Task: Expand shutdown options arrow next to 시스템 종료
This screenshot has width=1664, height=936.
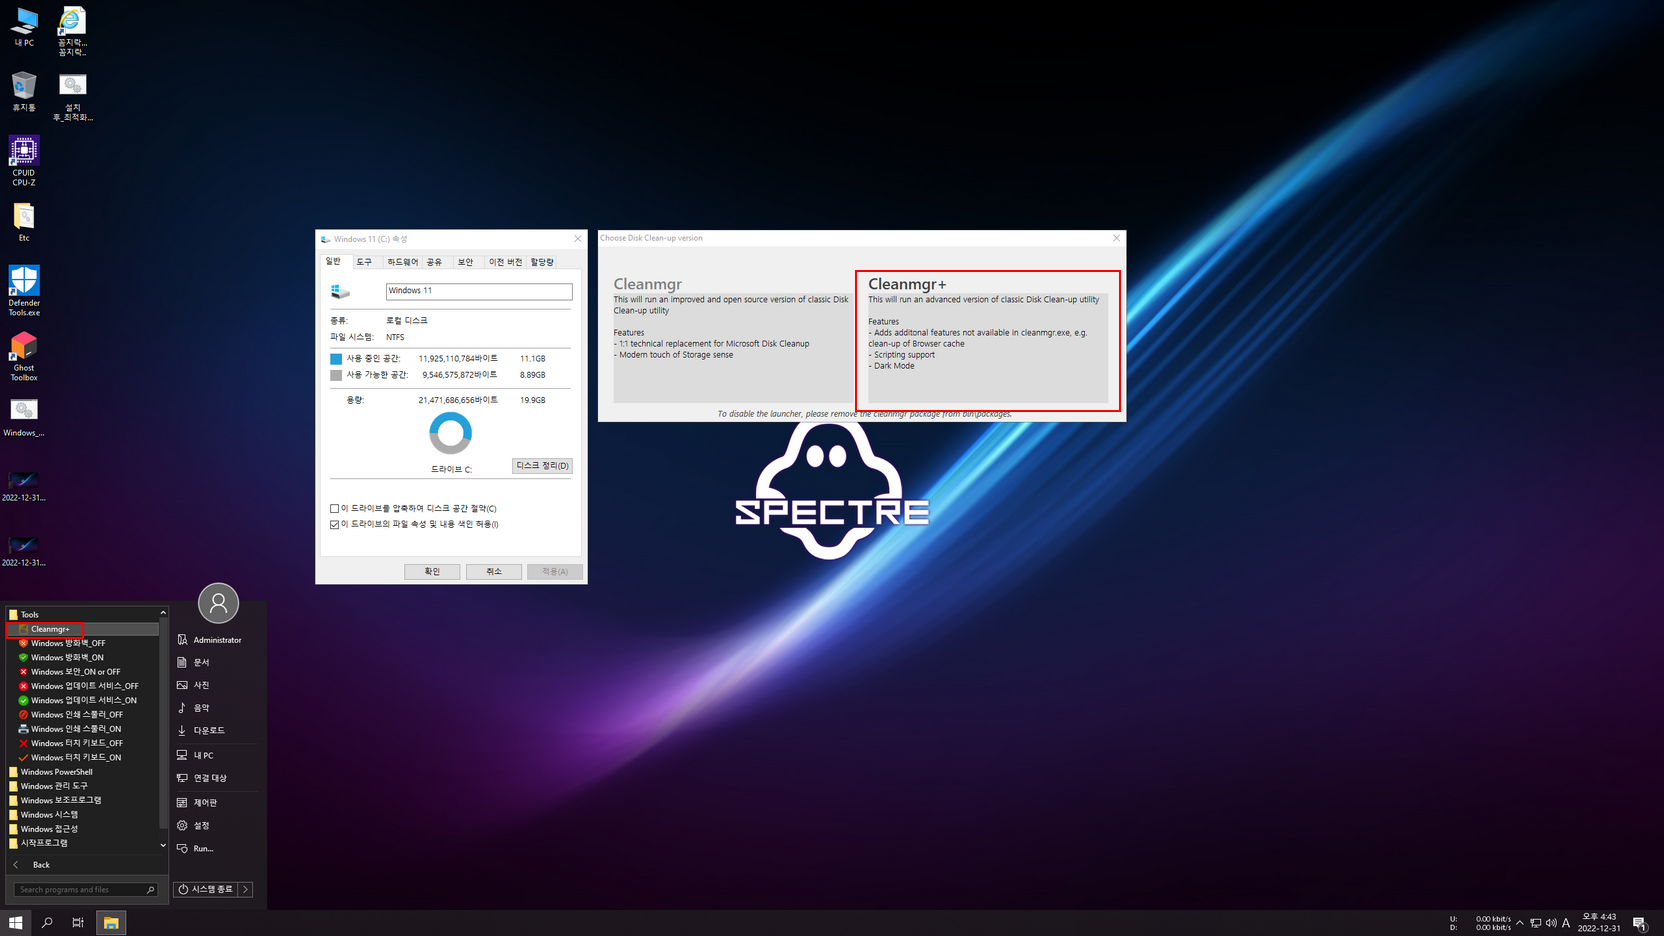Action: tap(246, 889)
